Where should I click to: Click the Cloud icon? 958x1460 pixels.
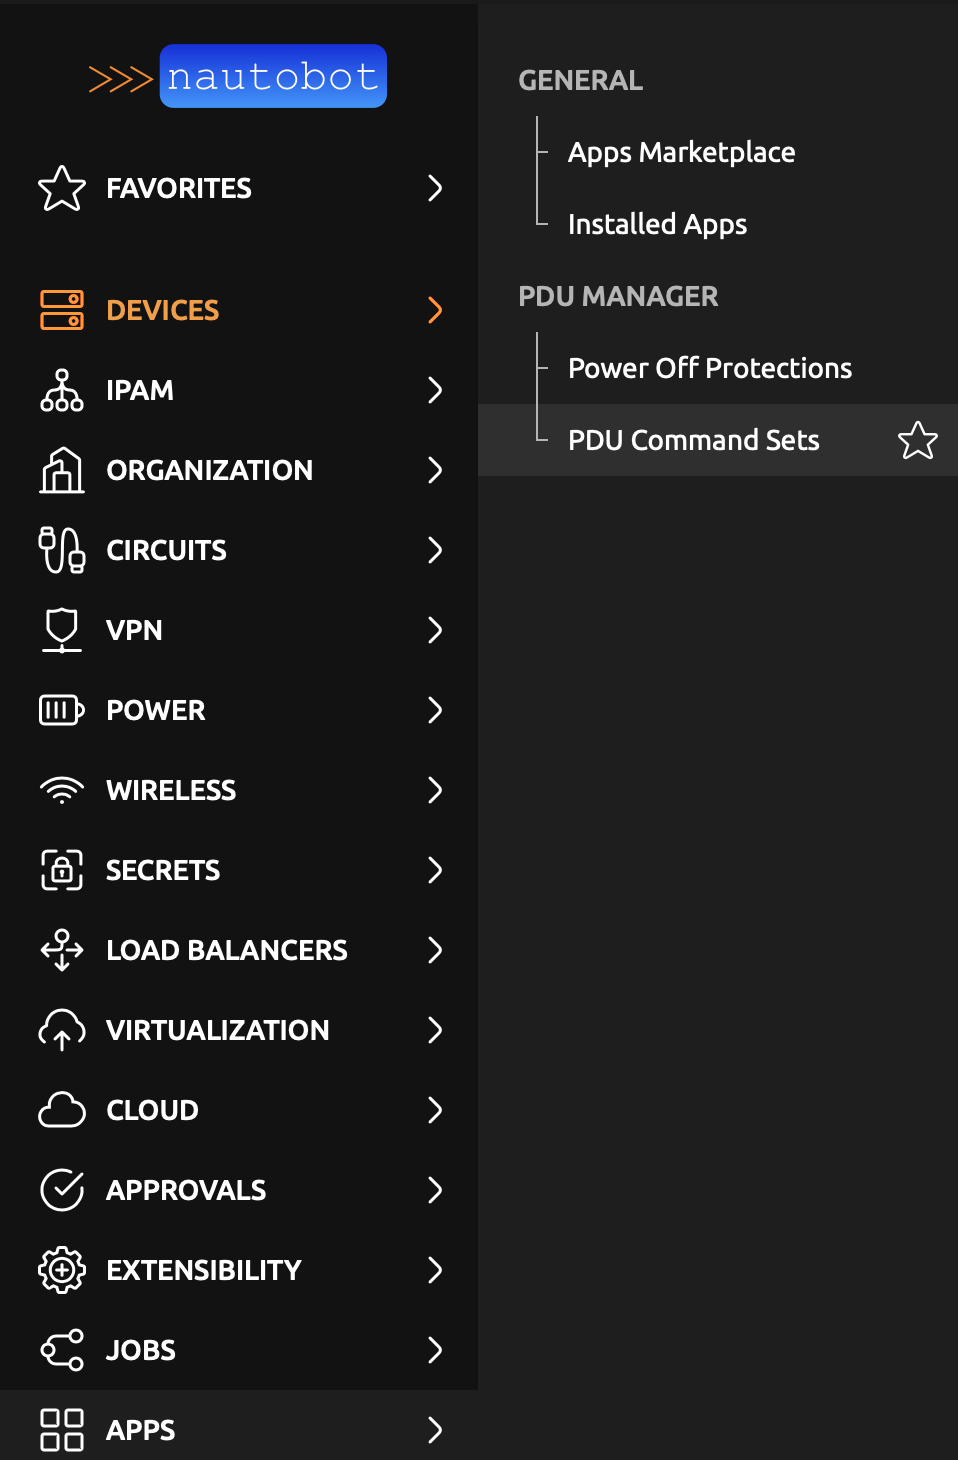point(62,1110)
